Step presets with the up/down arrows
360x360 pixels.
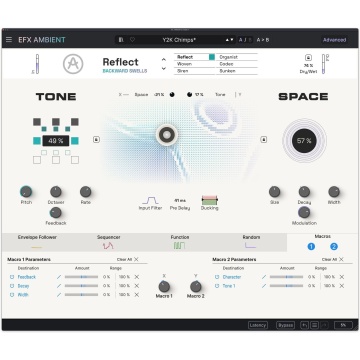pos(229,40)
